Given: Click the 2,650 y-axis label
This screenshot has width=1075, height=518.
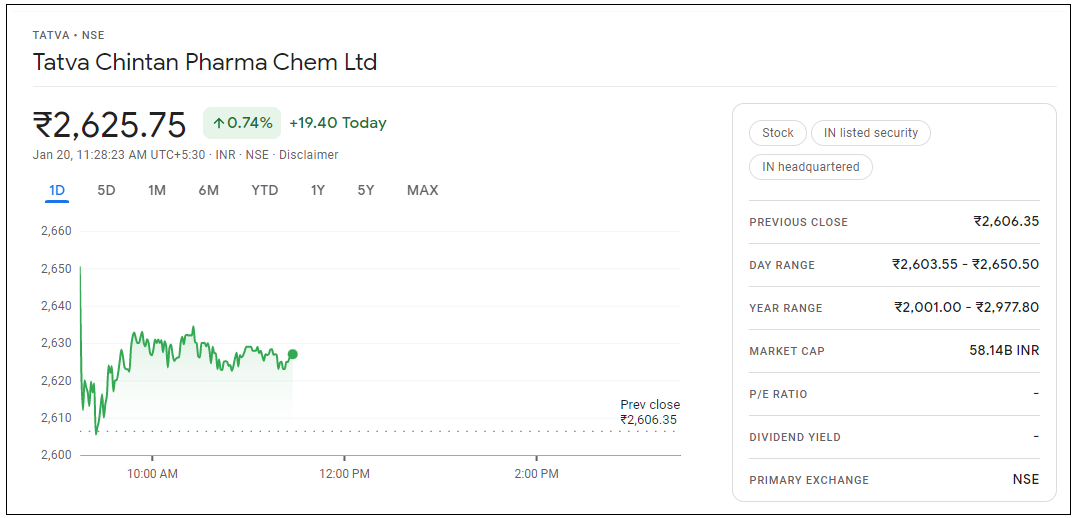Looking at the screenshot, I should (x=56, y=269).
